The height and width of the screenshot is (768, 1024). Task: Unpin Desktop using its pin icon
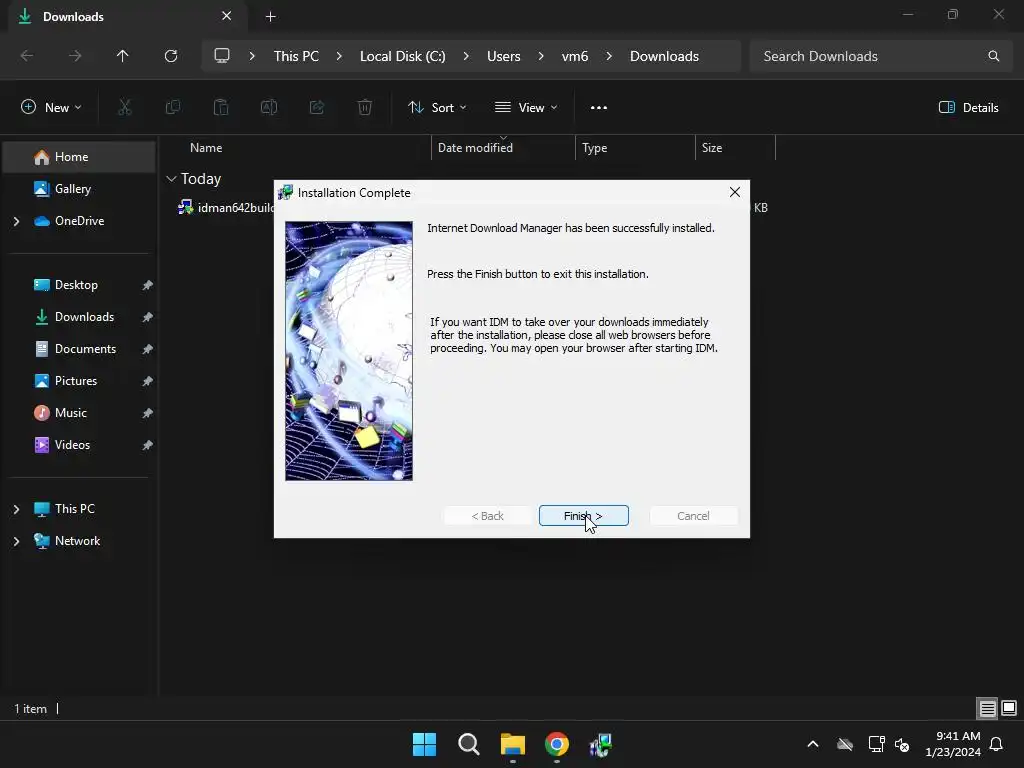point(148,285)
